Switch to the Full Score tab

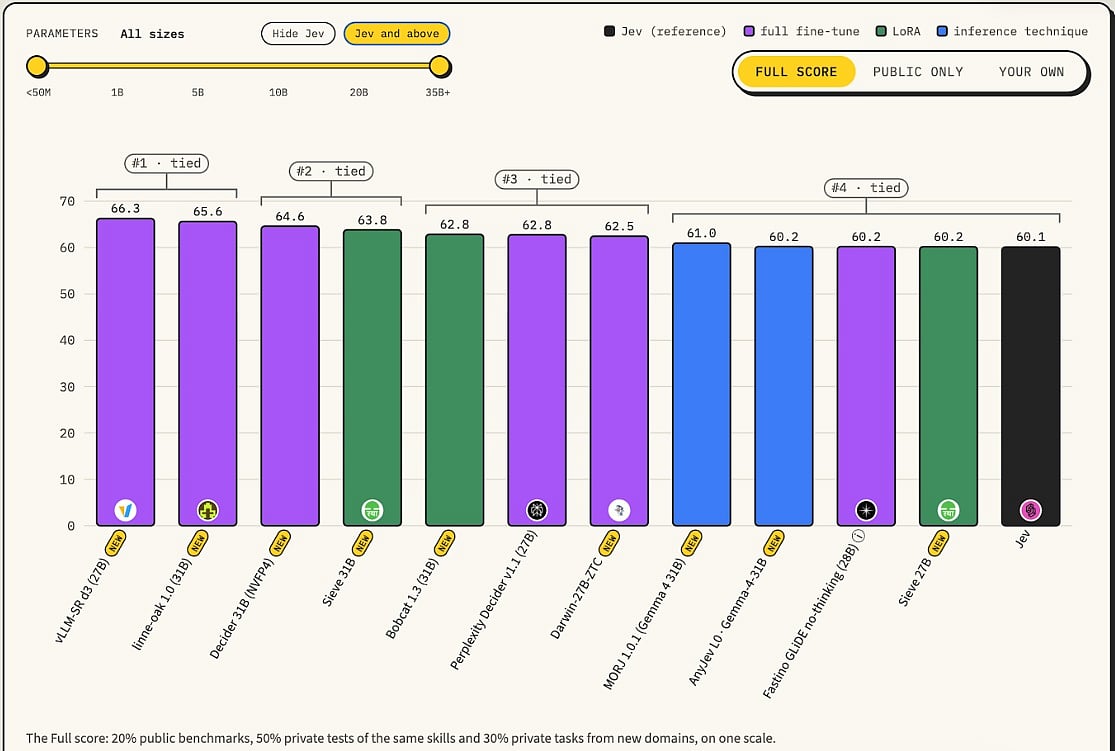[796, 72]
